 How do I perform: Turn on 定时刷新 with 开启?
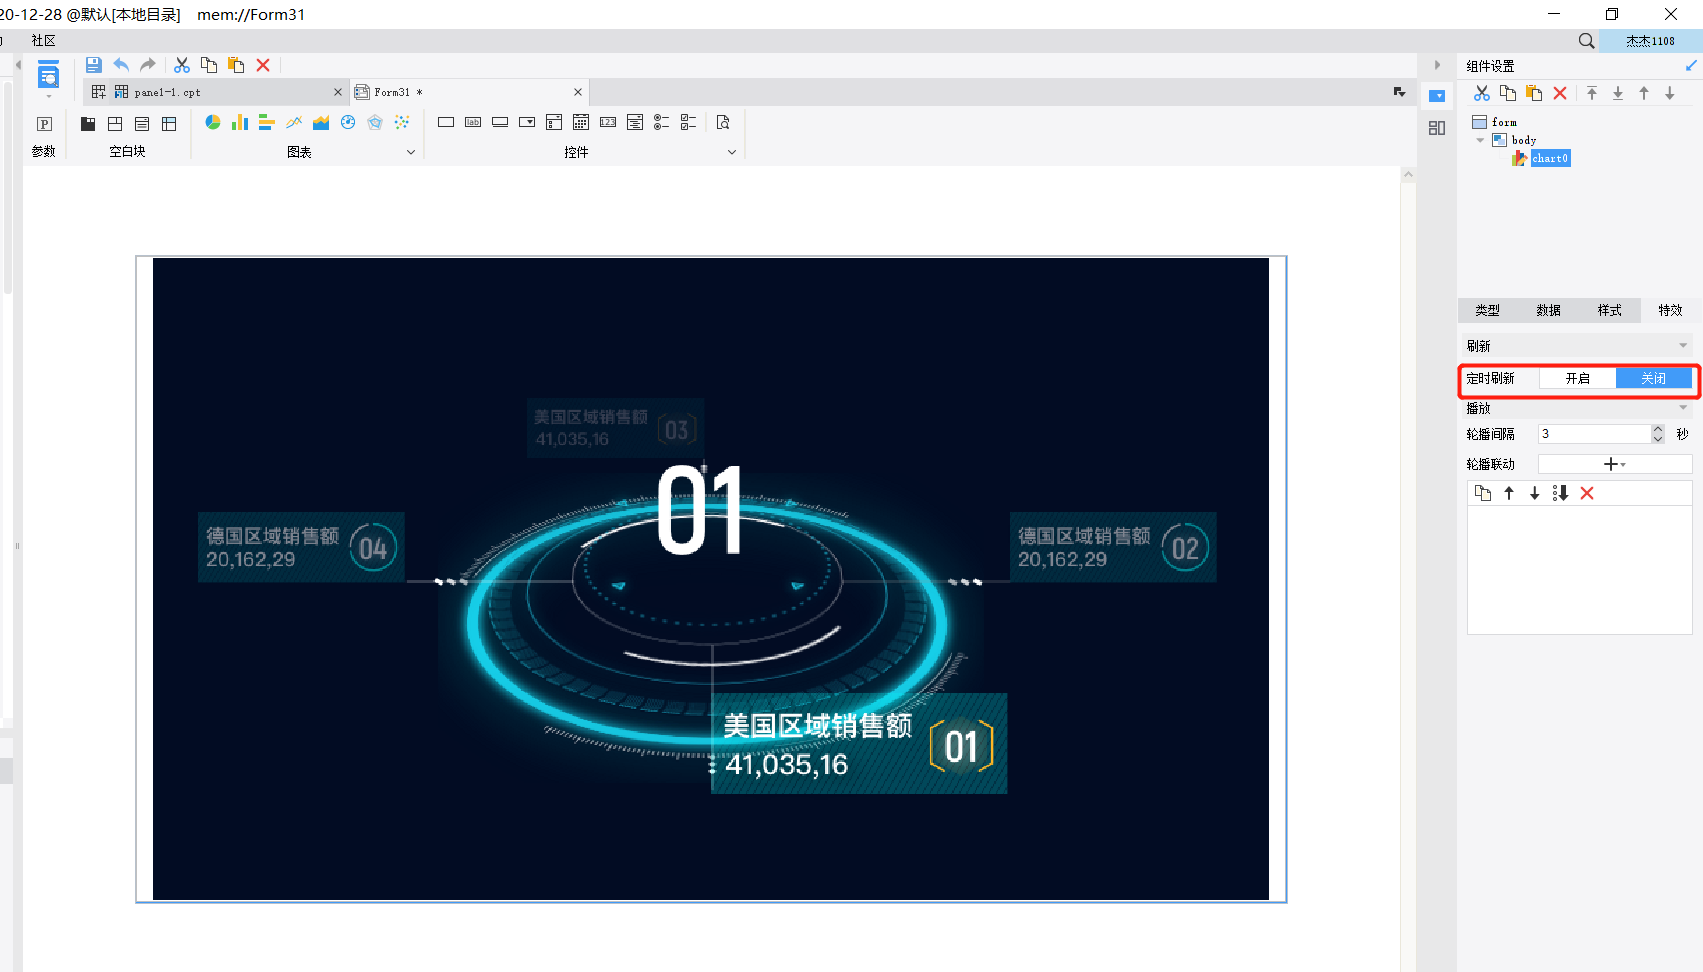(1578, 378)
